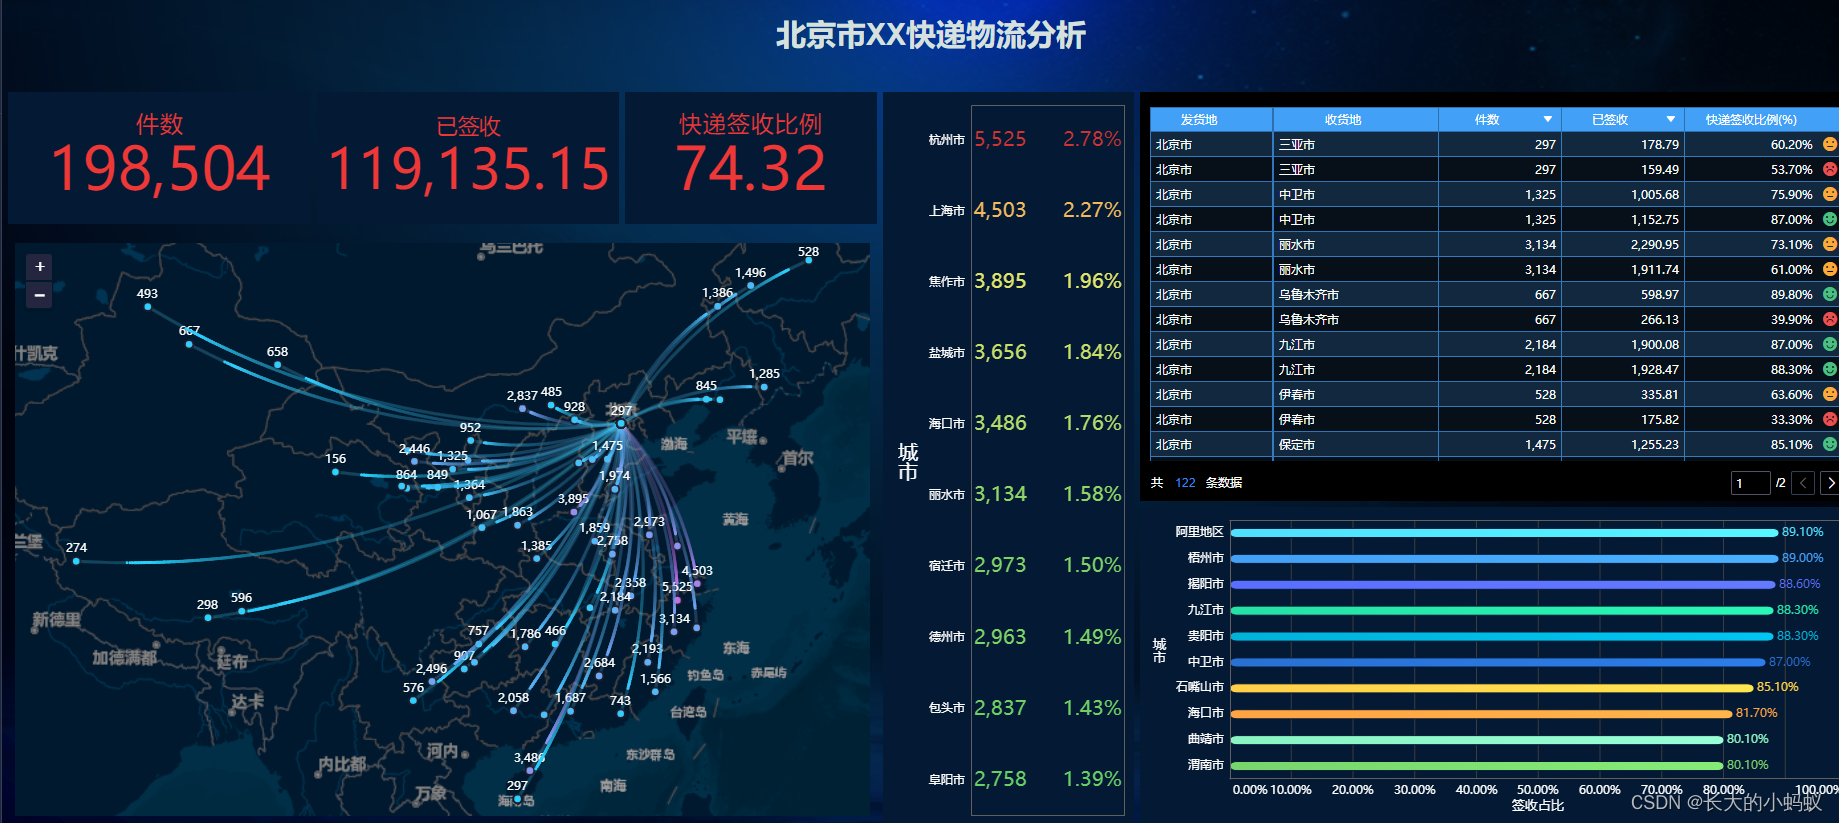Select the 揭阳市 88.60% bar

(x=1503, y=584)
